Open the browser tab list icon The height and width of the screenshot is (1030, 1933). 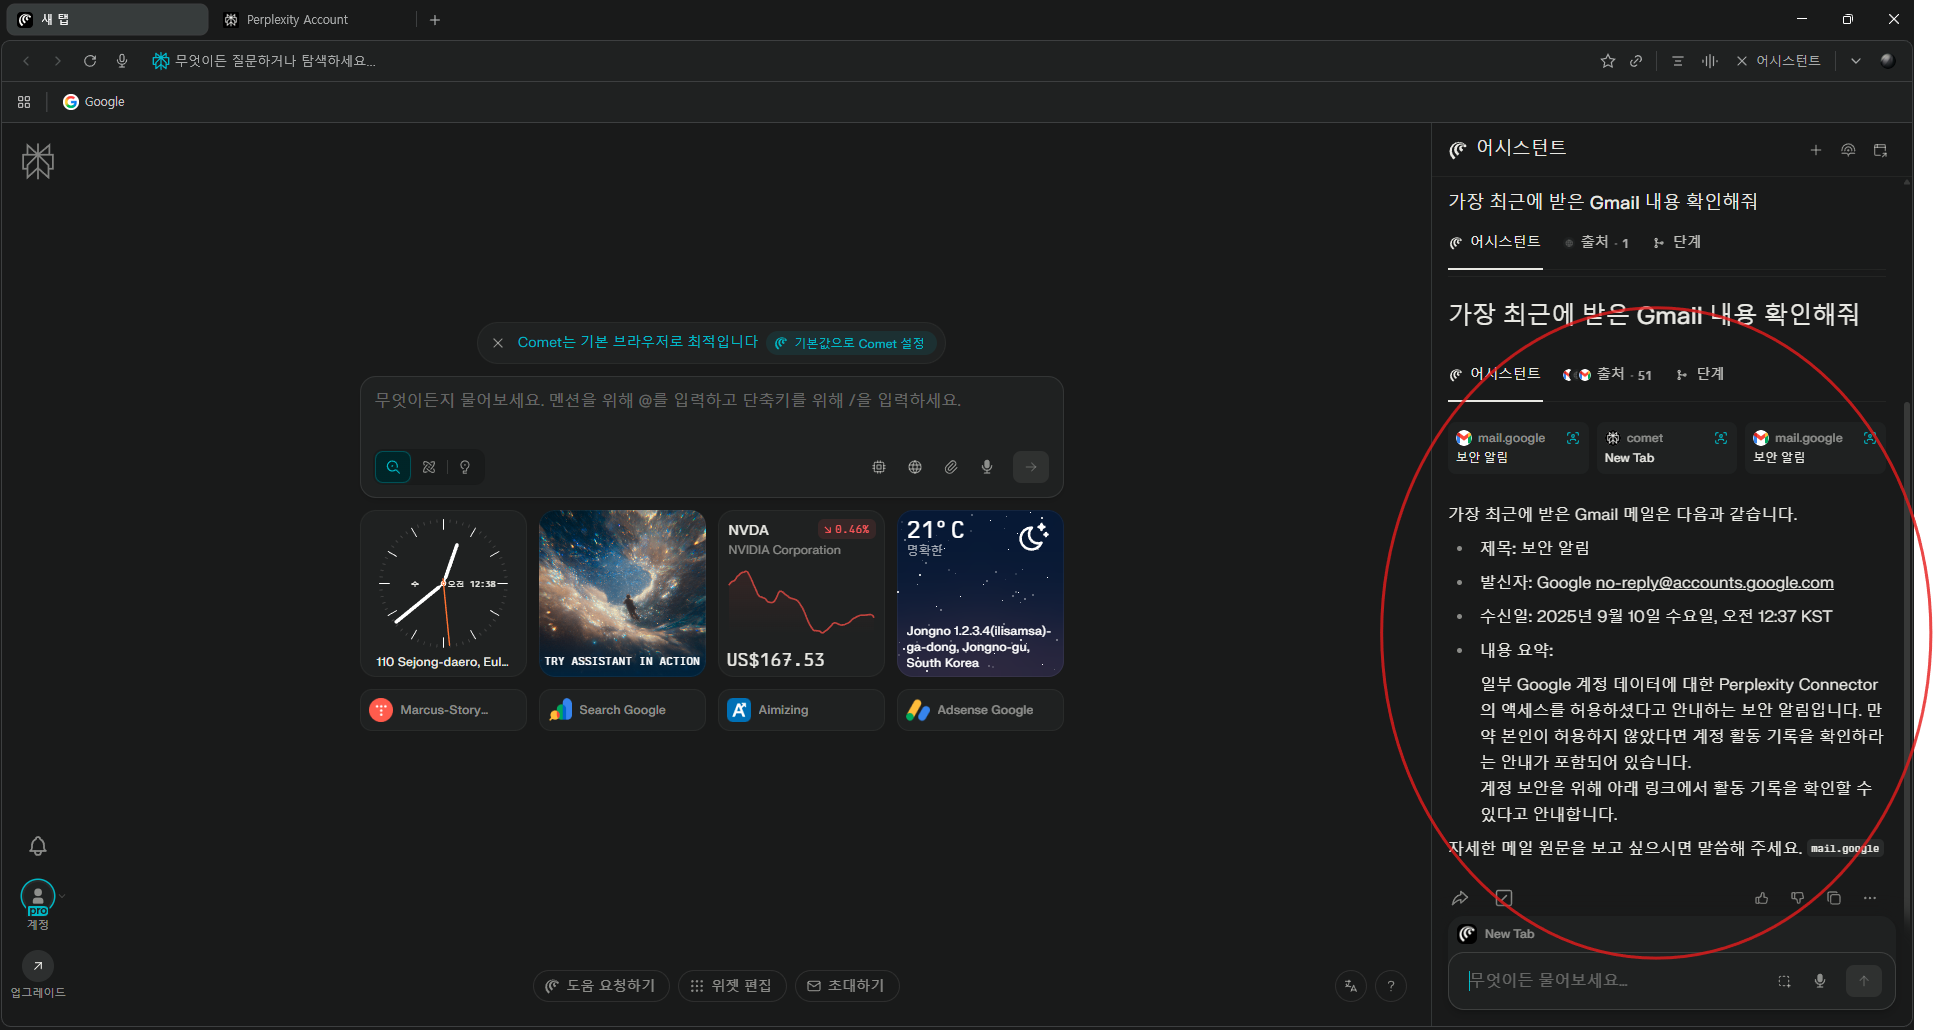[x=1678, y=61]
